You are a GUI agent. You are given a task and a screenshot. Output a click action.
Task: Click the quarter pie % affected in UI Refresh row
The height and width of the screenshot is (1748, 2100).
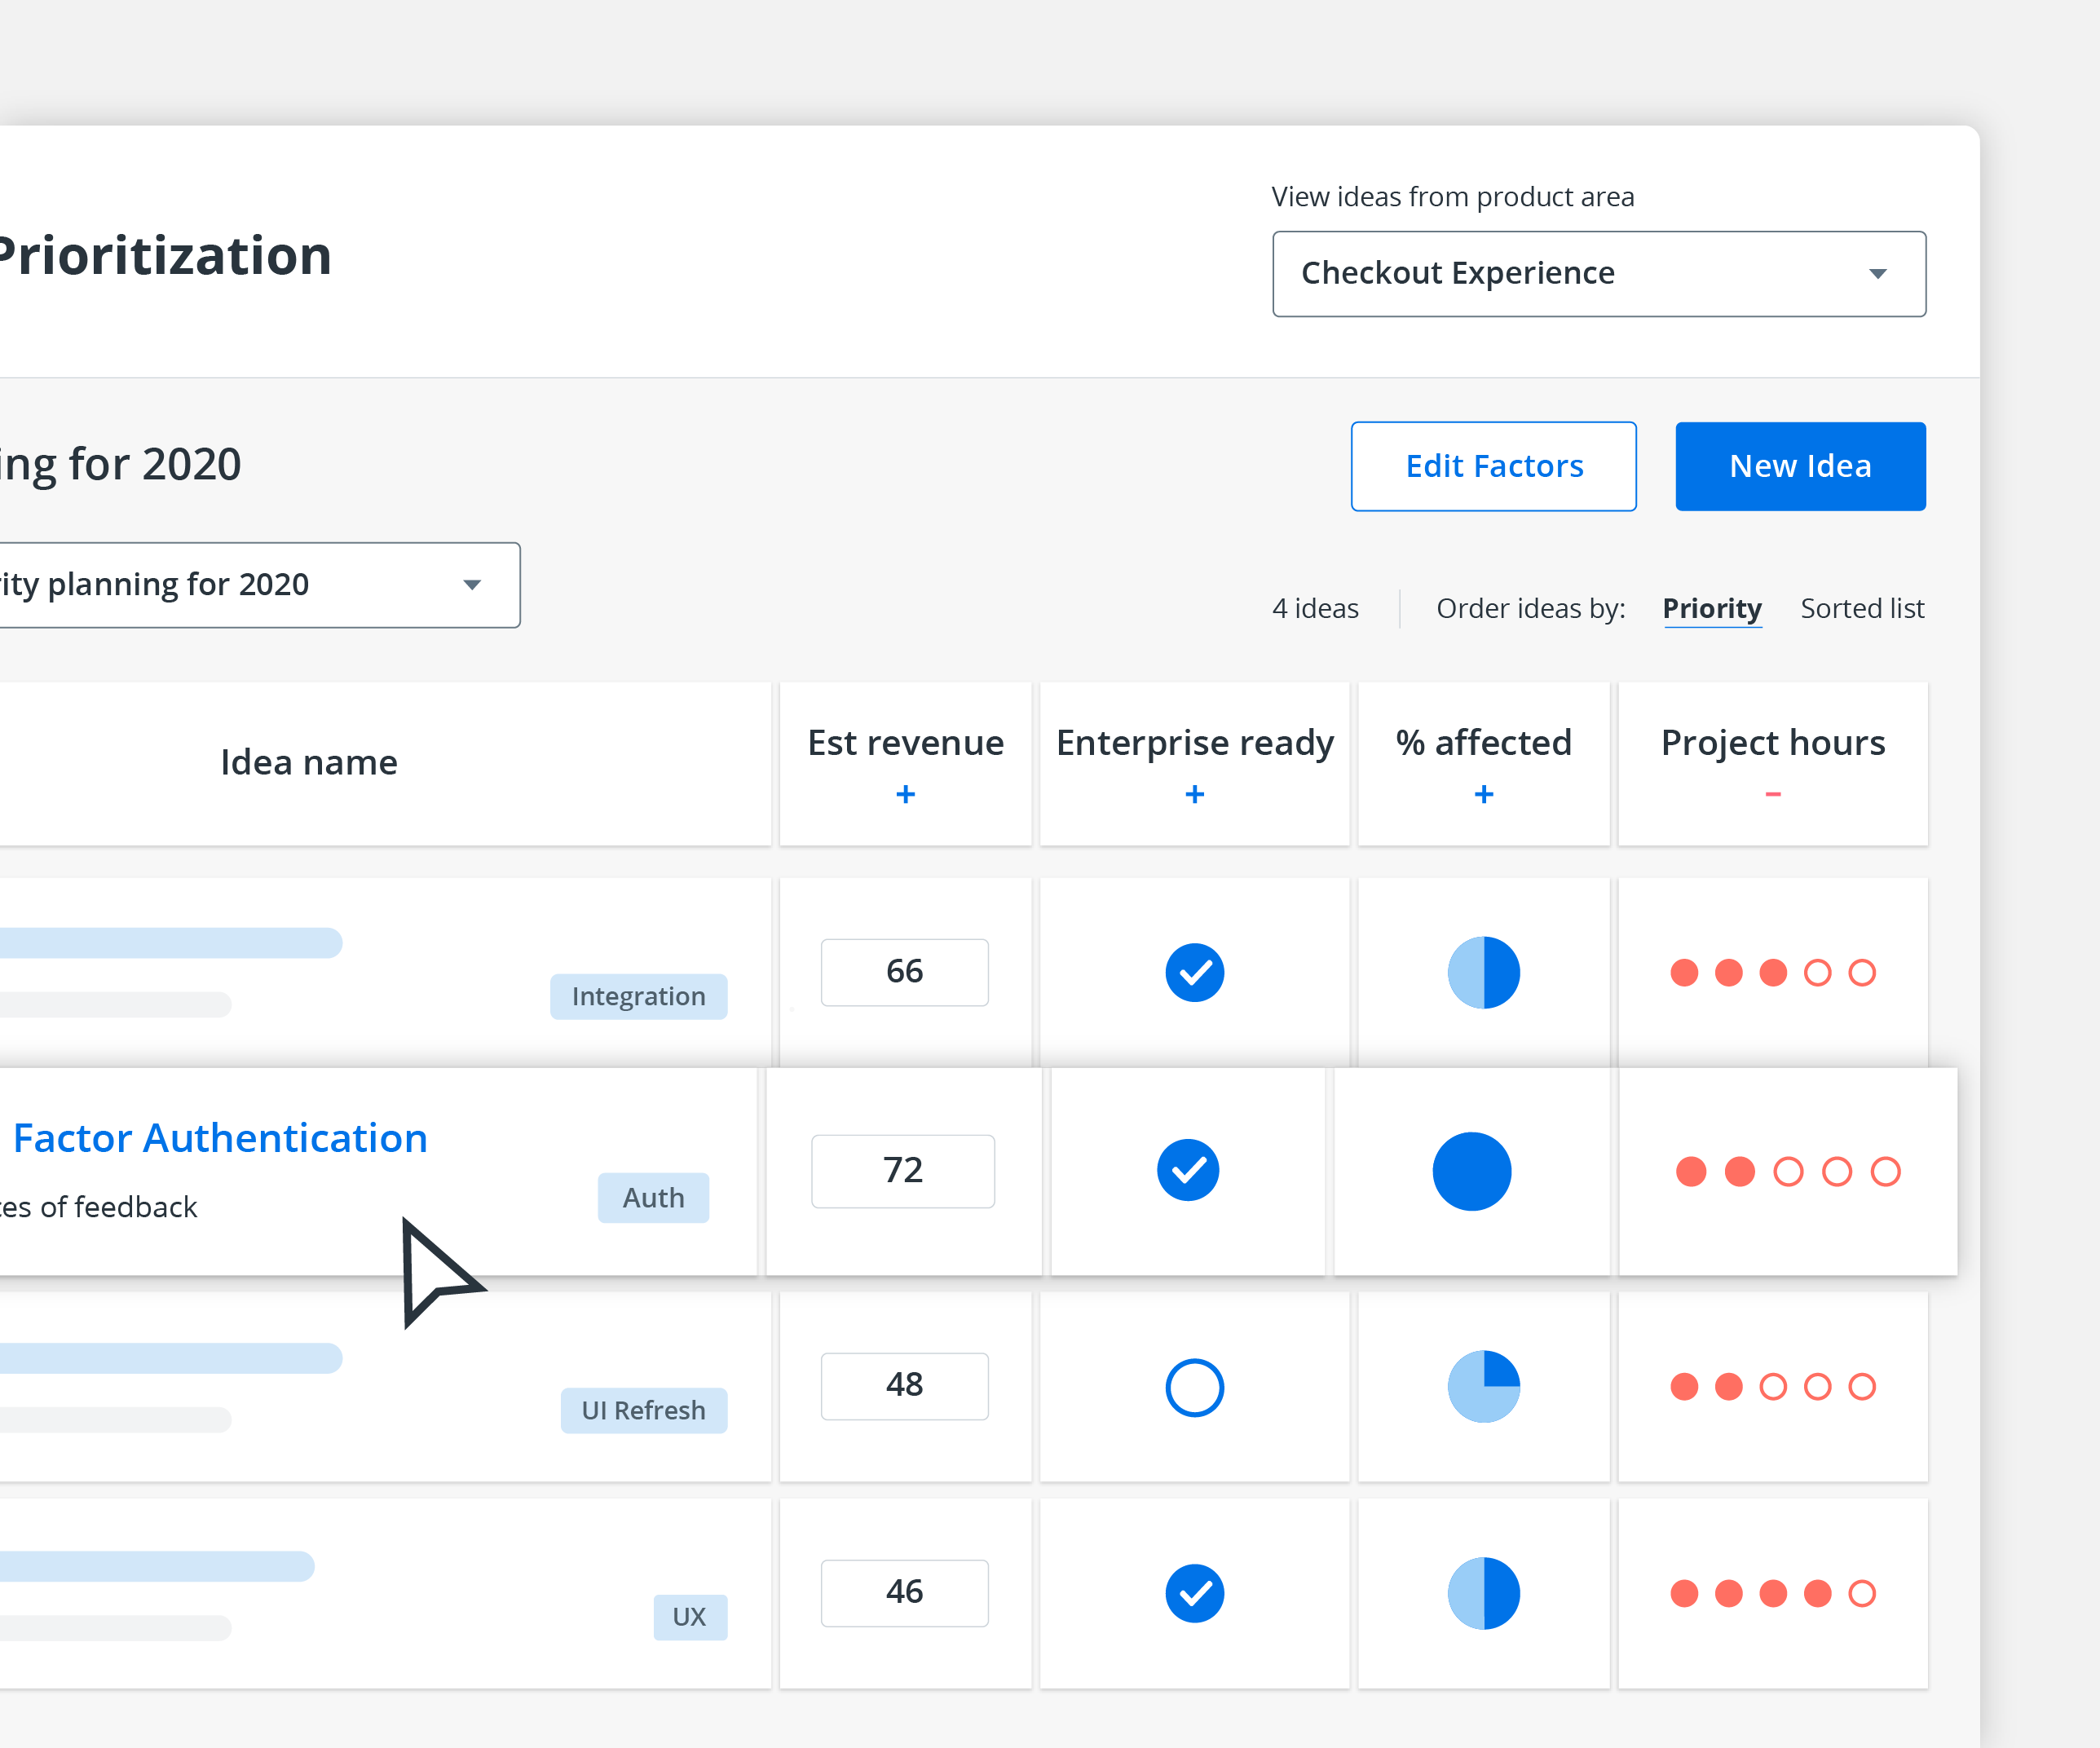1484,1386
